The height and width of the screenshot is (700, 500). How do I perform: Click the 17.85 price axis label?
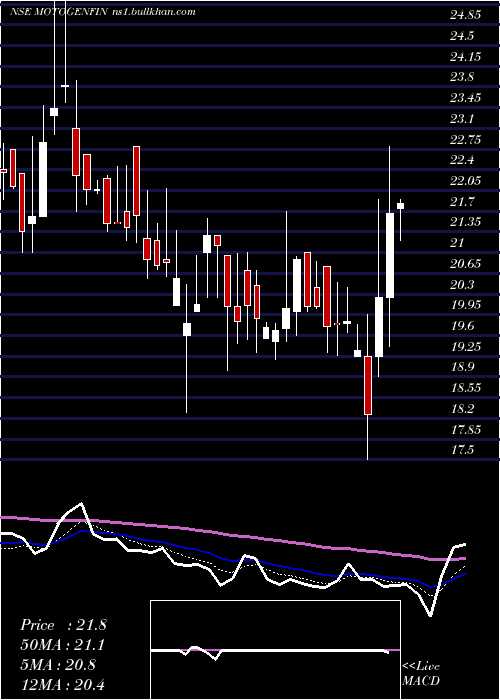[465, 429]
